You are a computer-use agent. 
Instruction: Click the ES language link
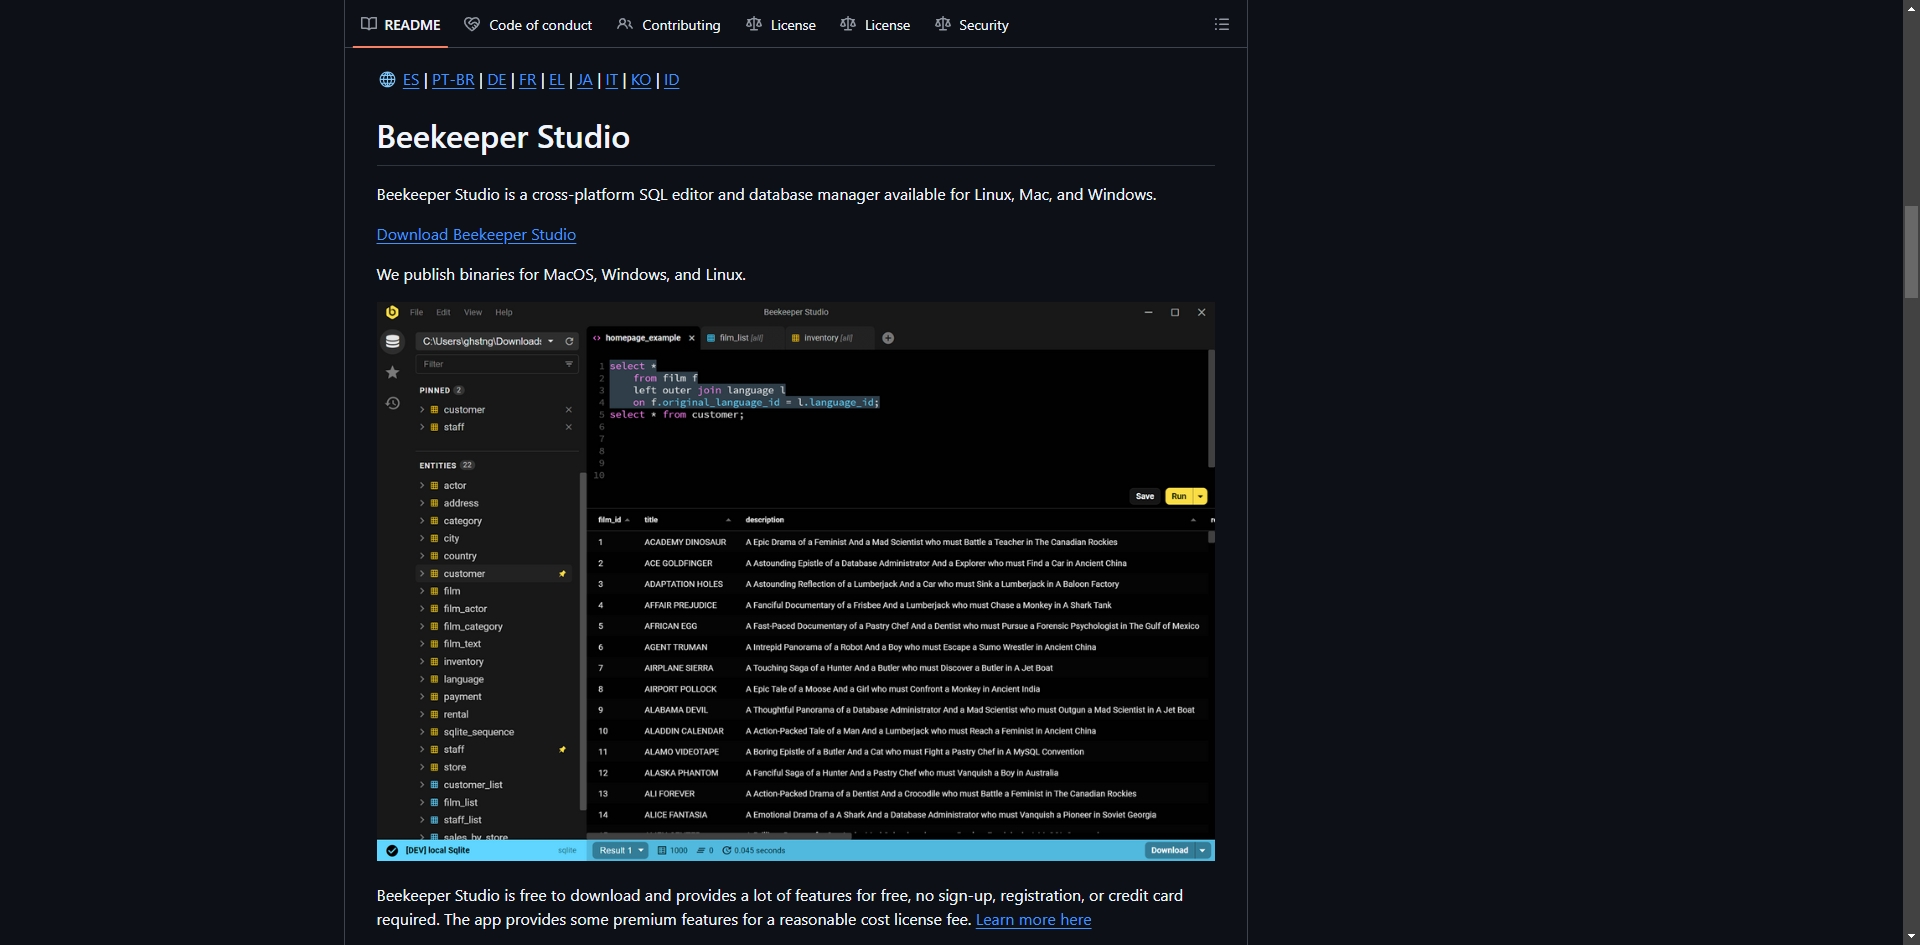pyautogui.click(x=411, y=80)
